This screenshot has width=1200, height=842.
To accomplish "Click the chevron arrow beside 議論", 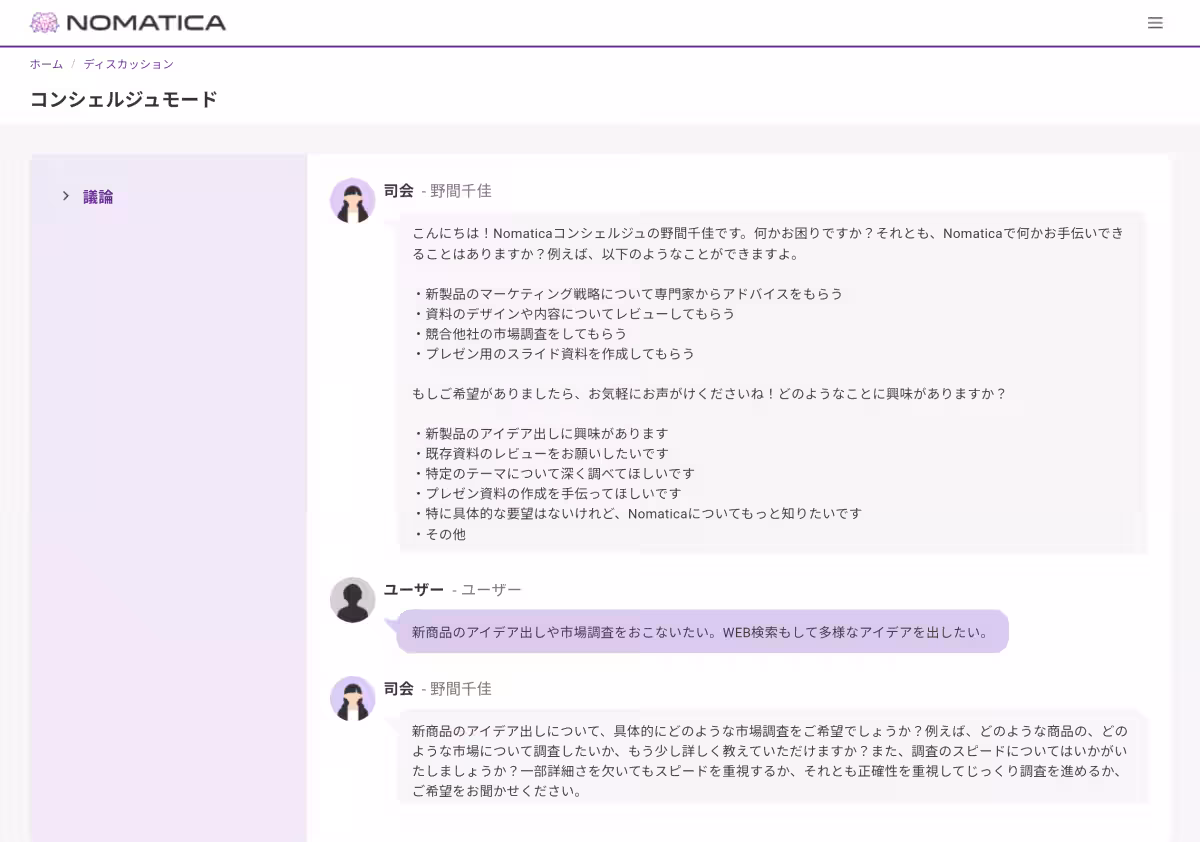I will 66,196.
